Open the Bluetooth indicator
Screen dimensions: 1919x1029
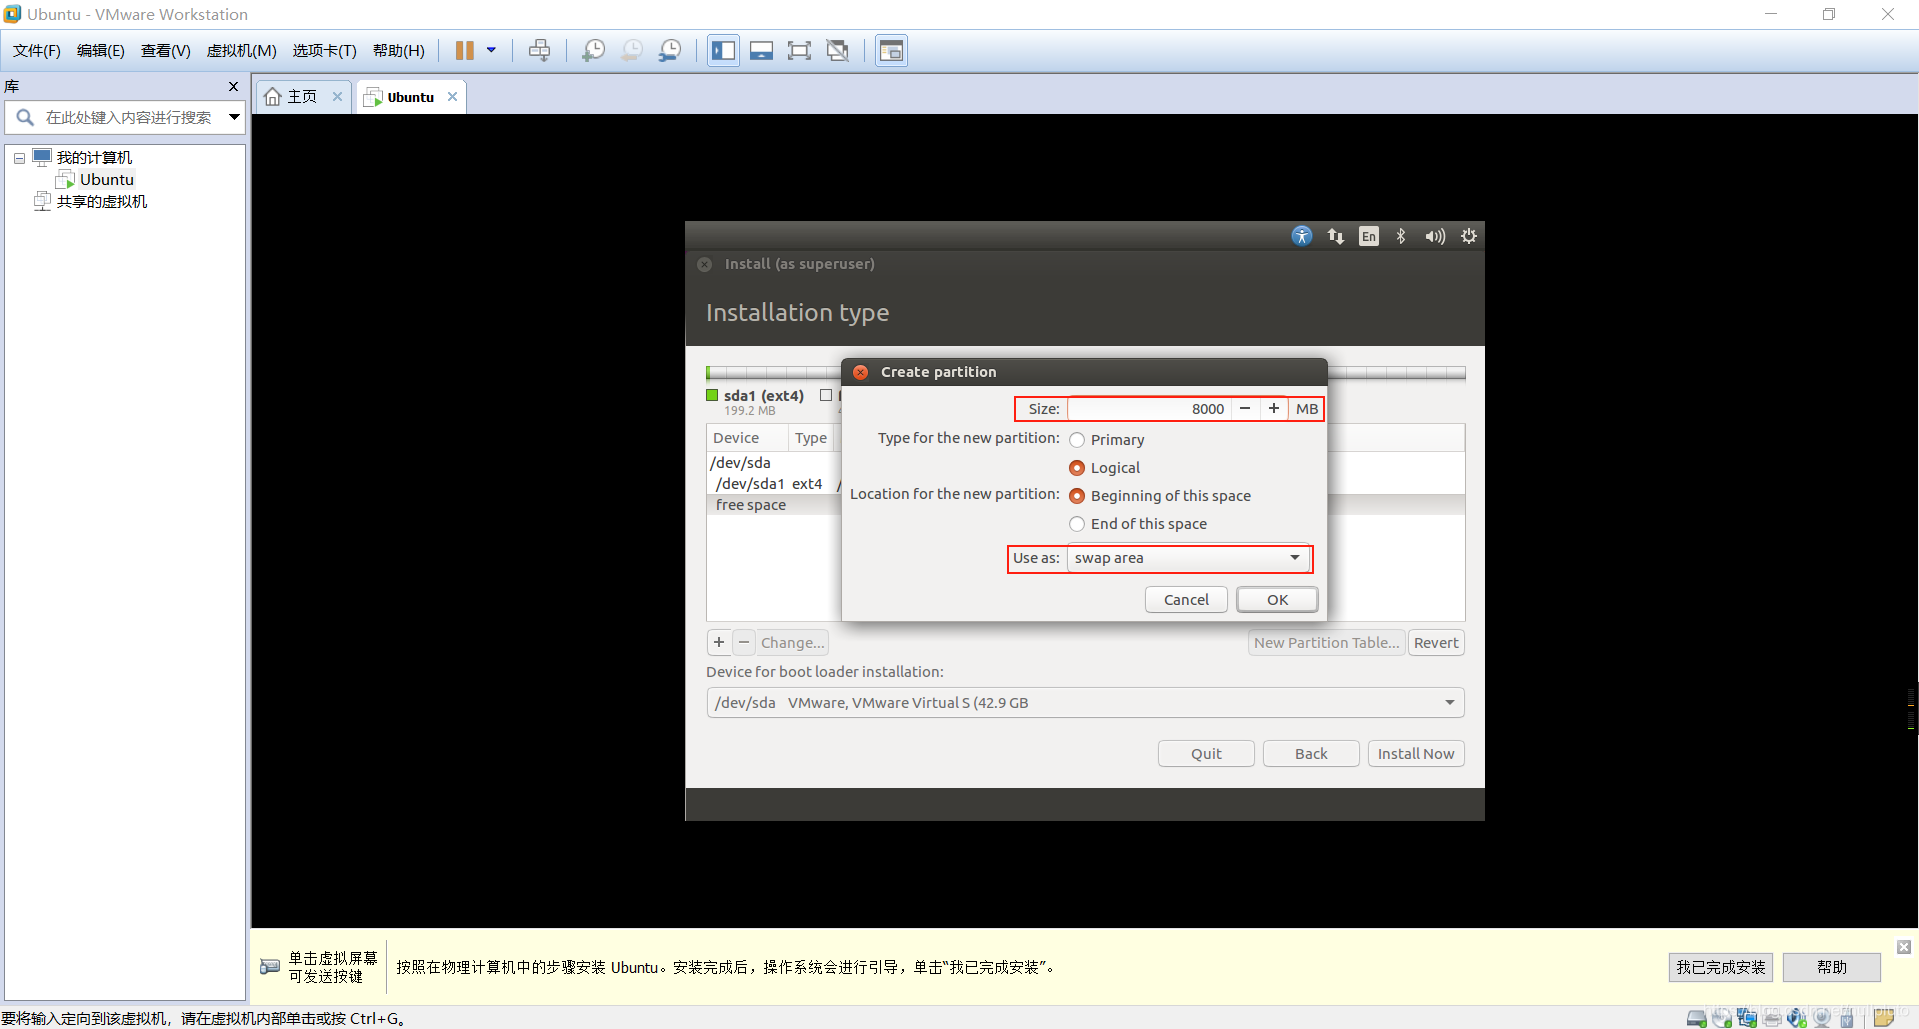point(1401,236)
